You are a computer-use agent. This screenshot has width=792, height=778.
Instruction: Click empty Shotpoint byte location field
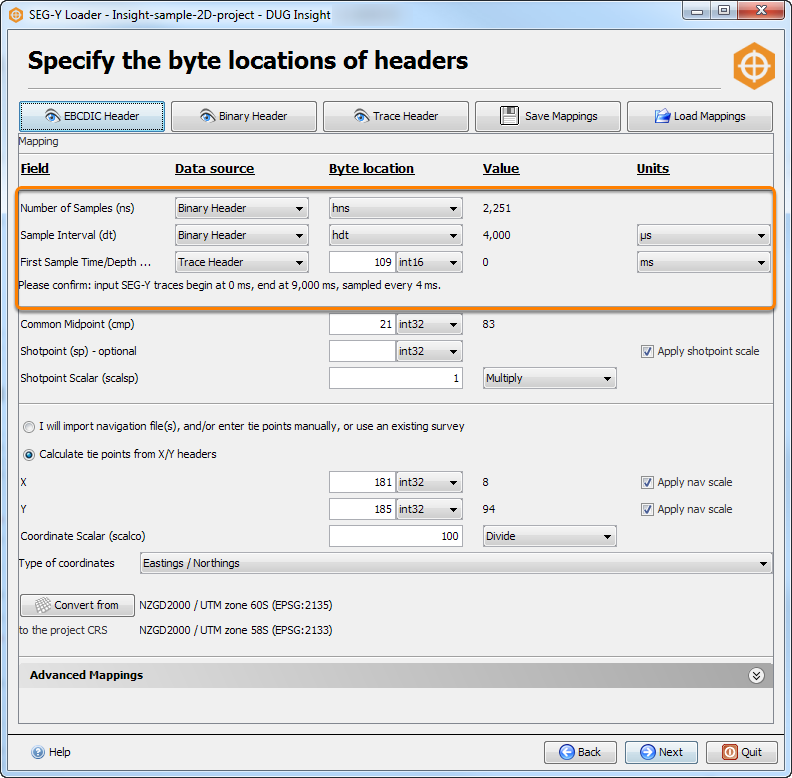(362, 351)
